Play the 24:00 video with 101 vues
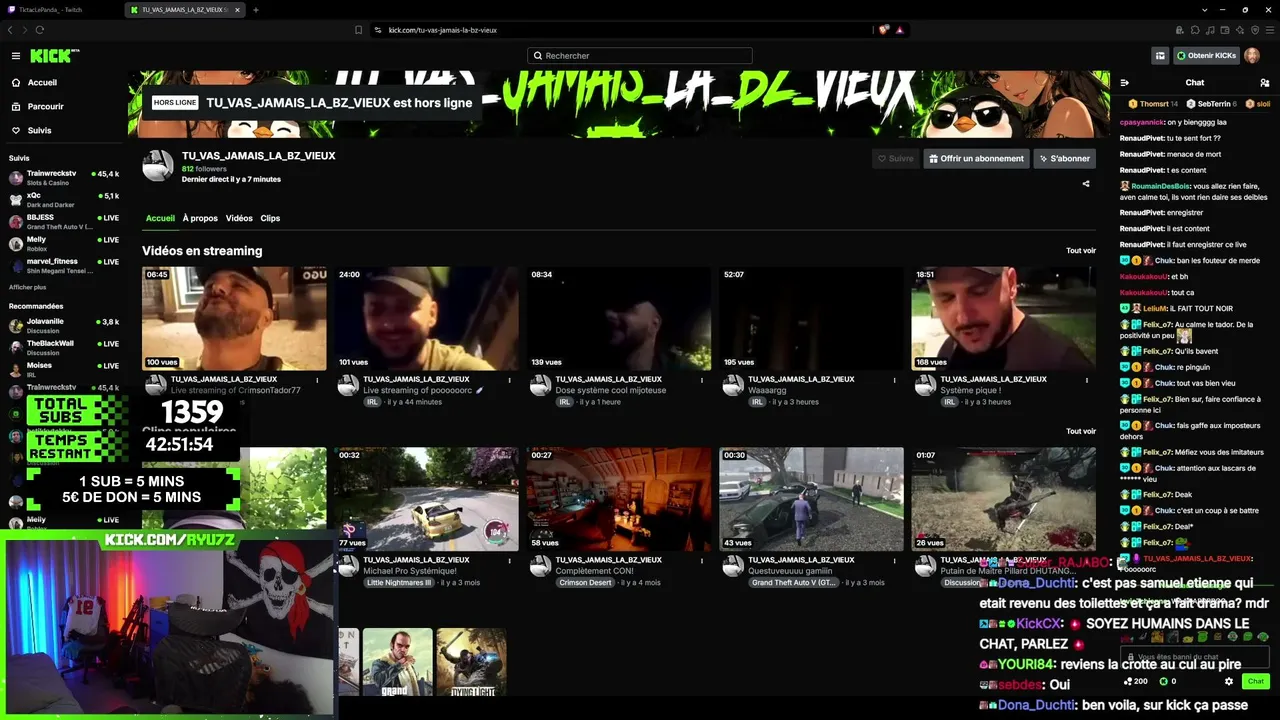Screen dimensions: 1280x720 427,318
